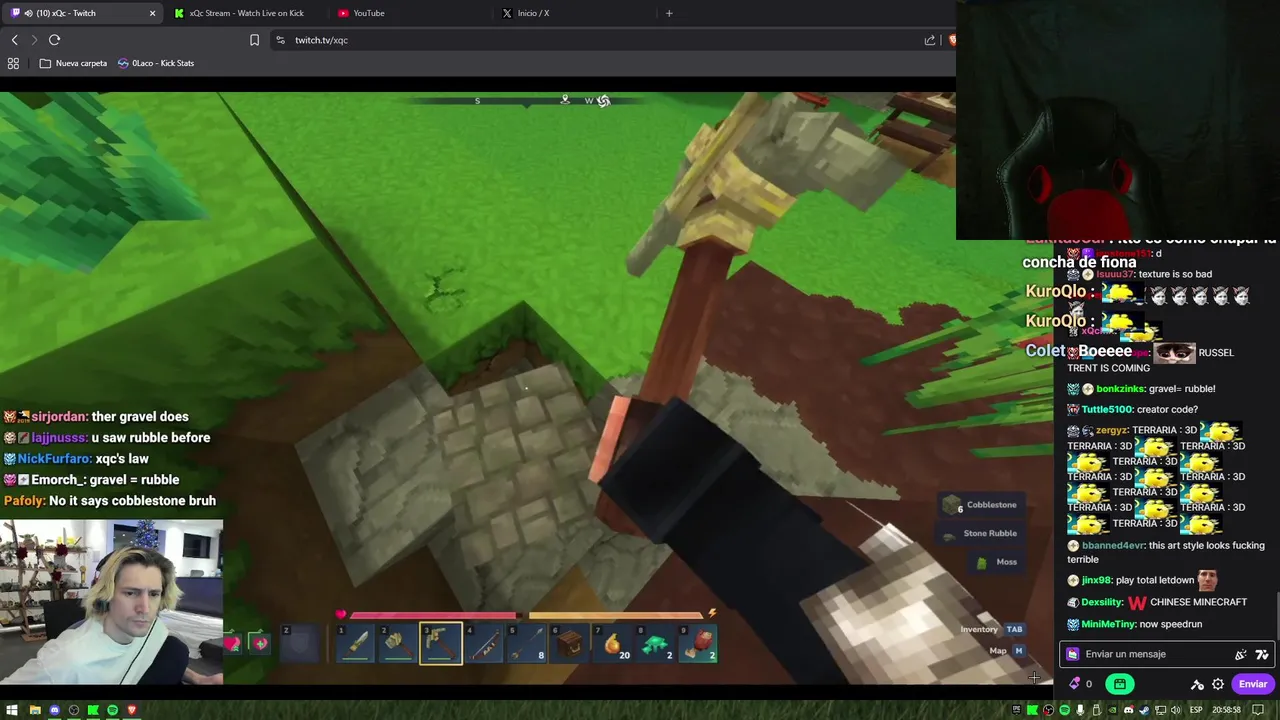The image size is (1280, 720).
Task: Click username MiniMeTiny in chat
Action: coord(1110,624)
